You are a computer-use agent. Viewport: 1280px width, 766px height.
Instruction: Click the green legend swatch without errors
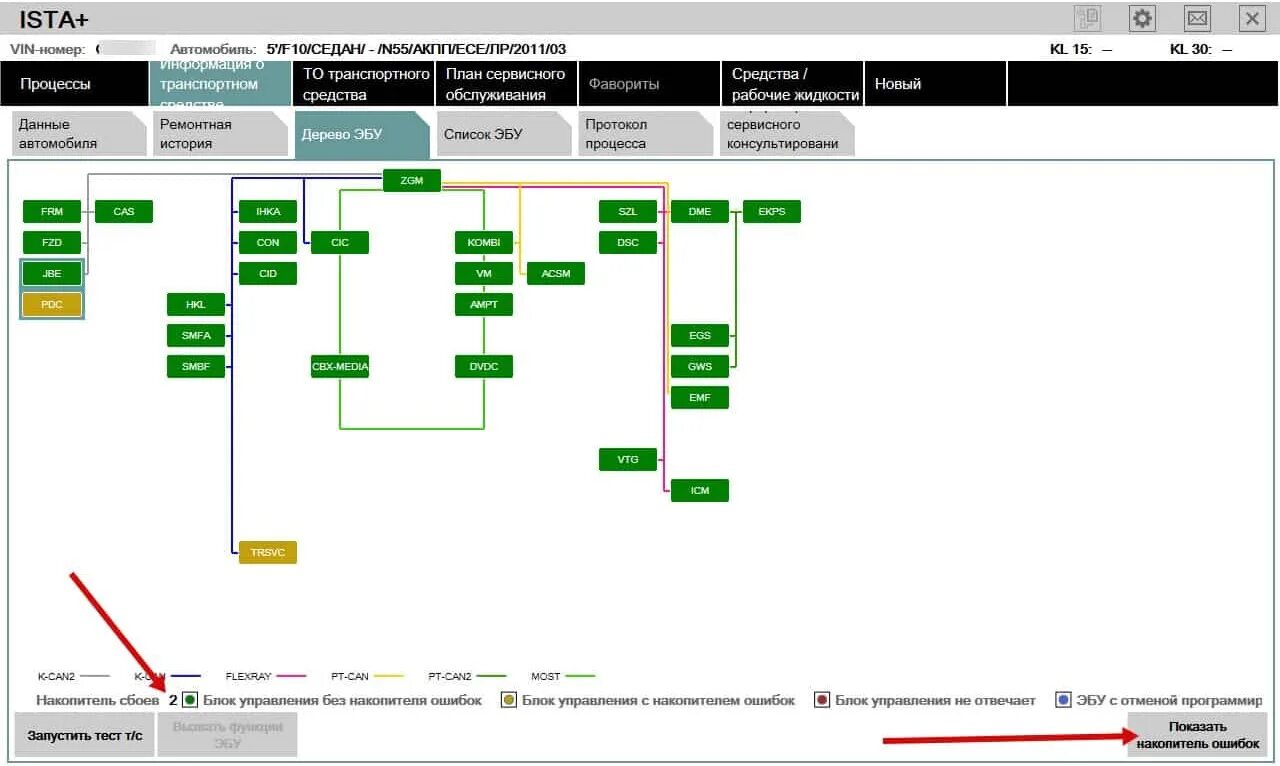click(190, 700)
